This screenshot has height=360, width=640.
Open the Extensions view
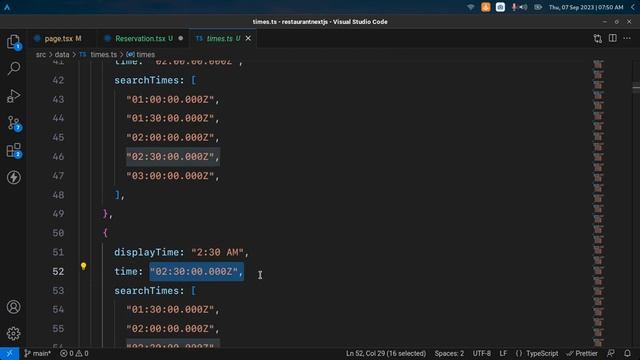pyautogui.click(x=13, y=150)
